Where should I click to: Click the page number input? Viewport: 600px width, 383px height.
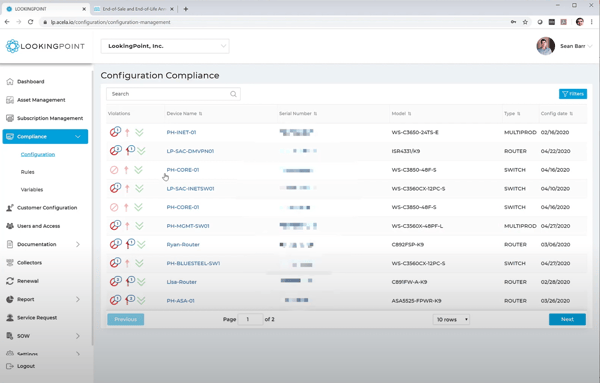click(x=250, y=319)
